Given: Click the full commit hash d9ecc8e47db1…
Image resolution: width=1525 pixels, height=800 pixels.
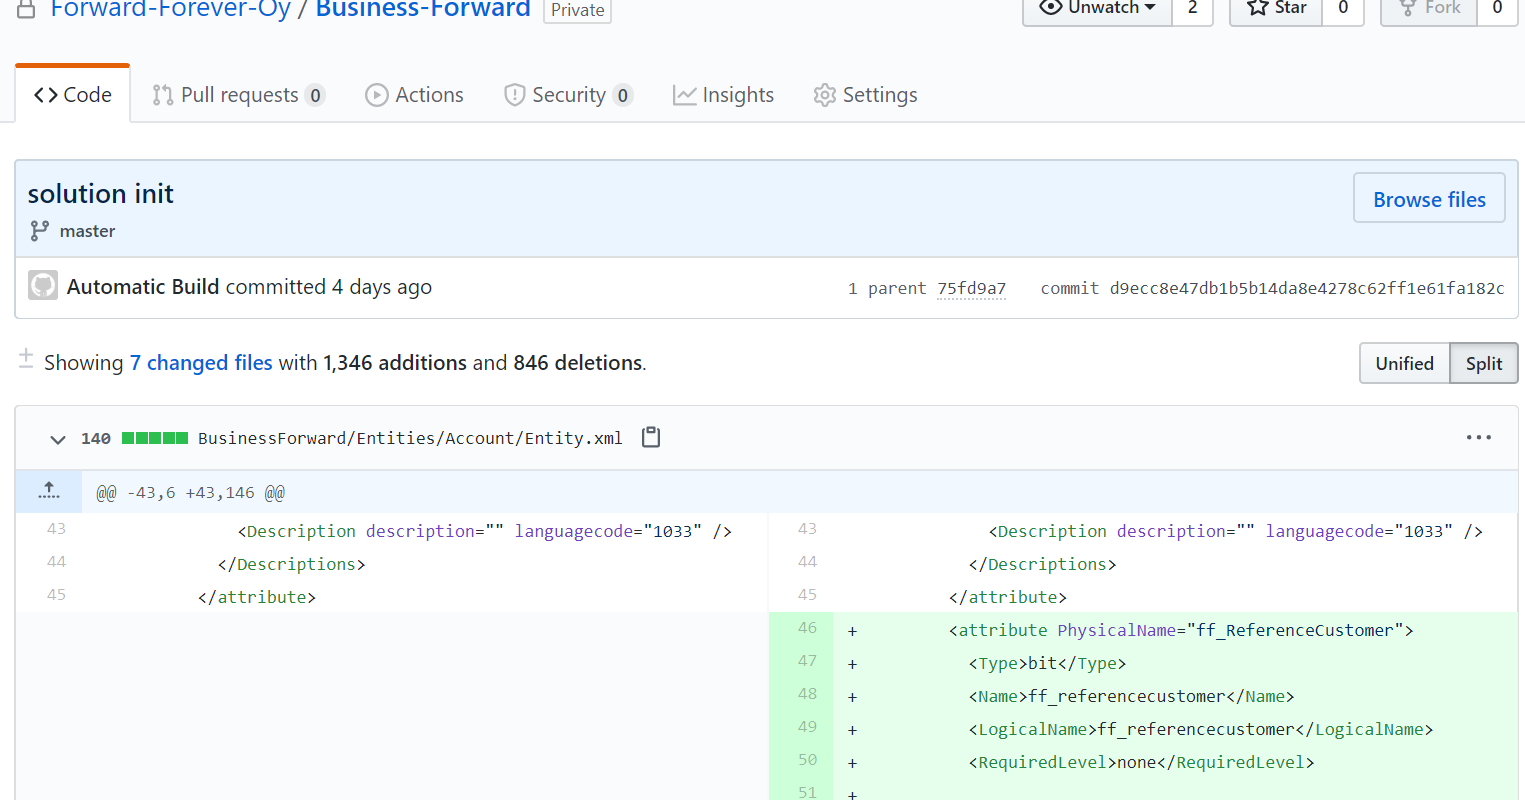Looking at the screenshot, I should pyautogui.click(x=1306, y=288).
